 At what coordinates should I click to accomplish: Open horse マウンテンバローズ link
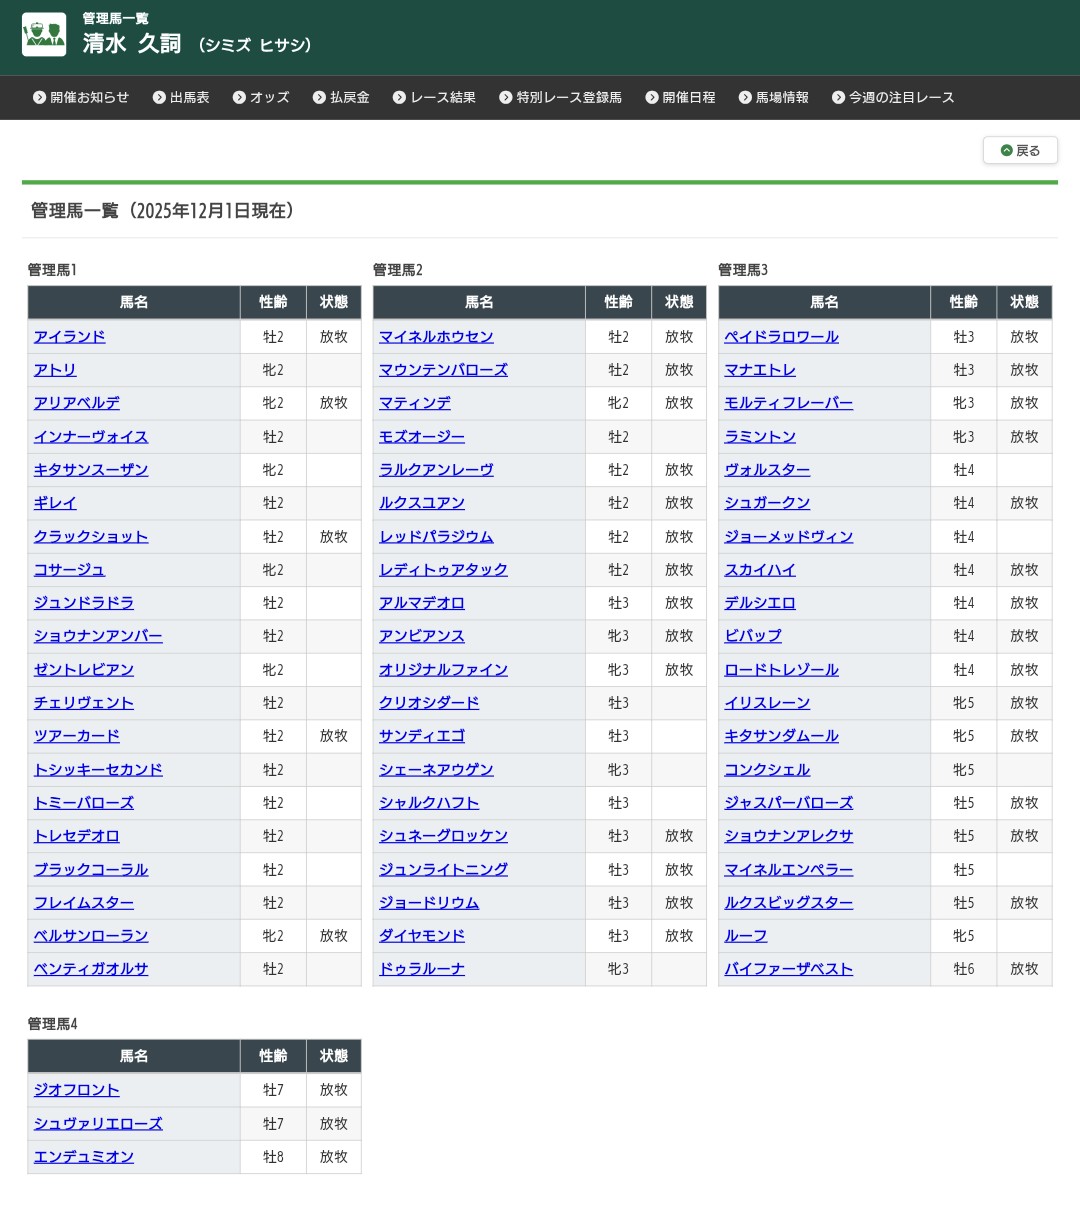[x=443, y=370]
